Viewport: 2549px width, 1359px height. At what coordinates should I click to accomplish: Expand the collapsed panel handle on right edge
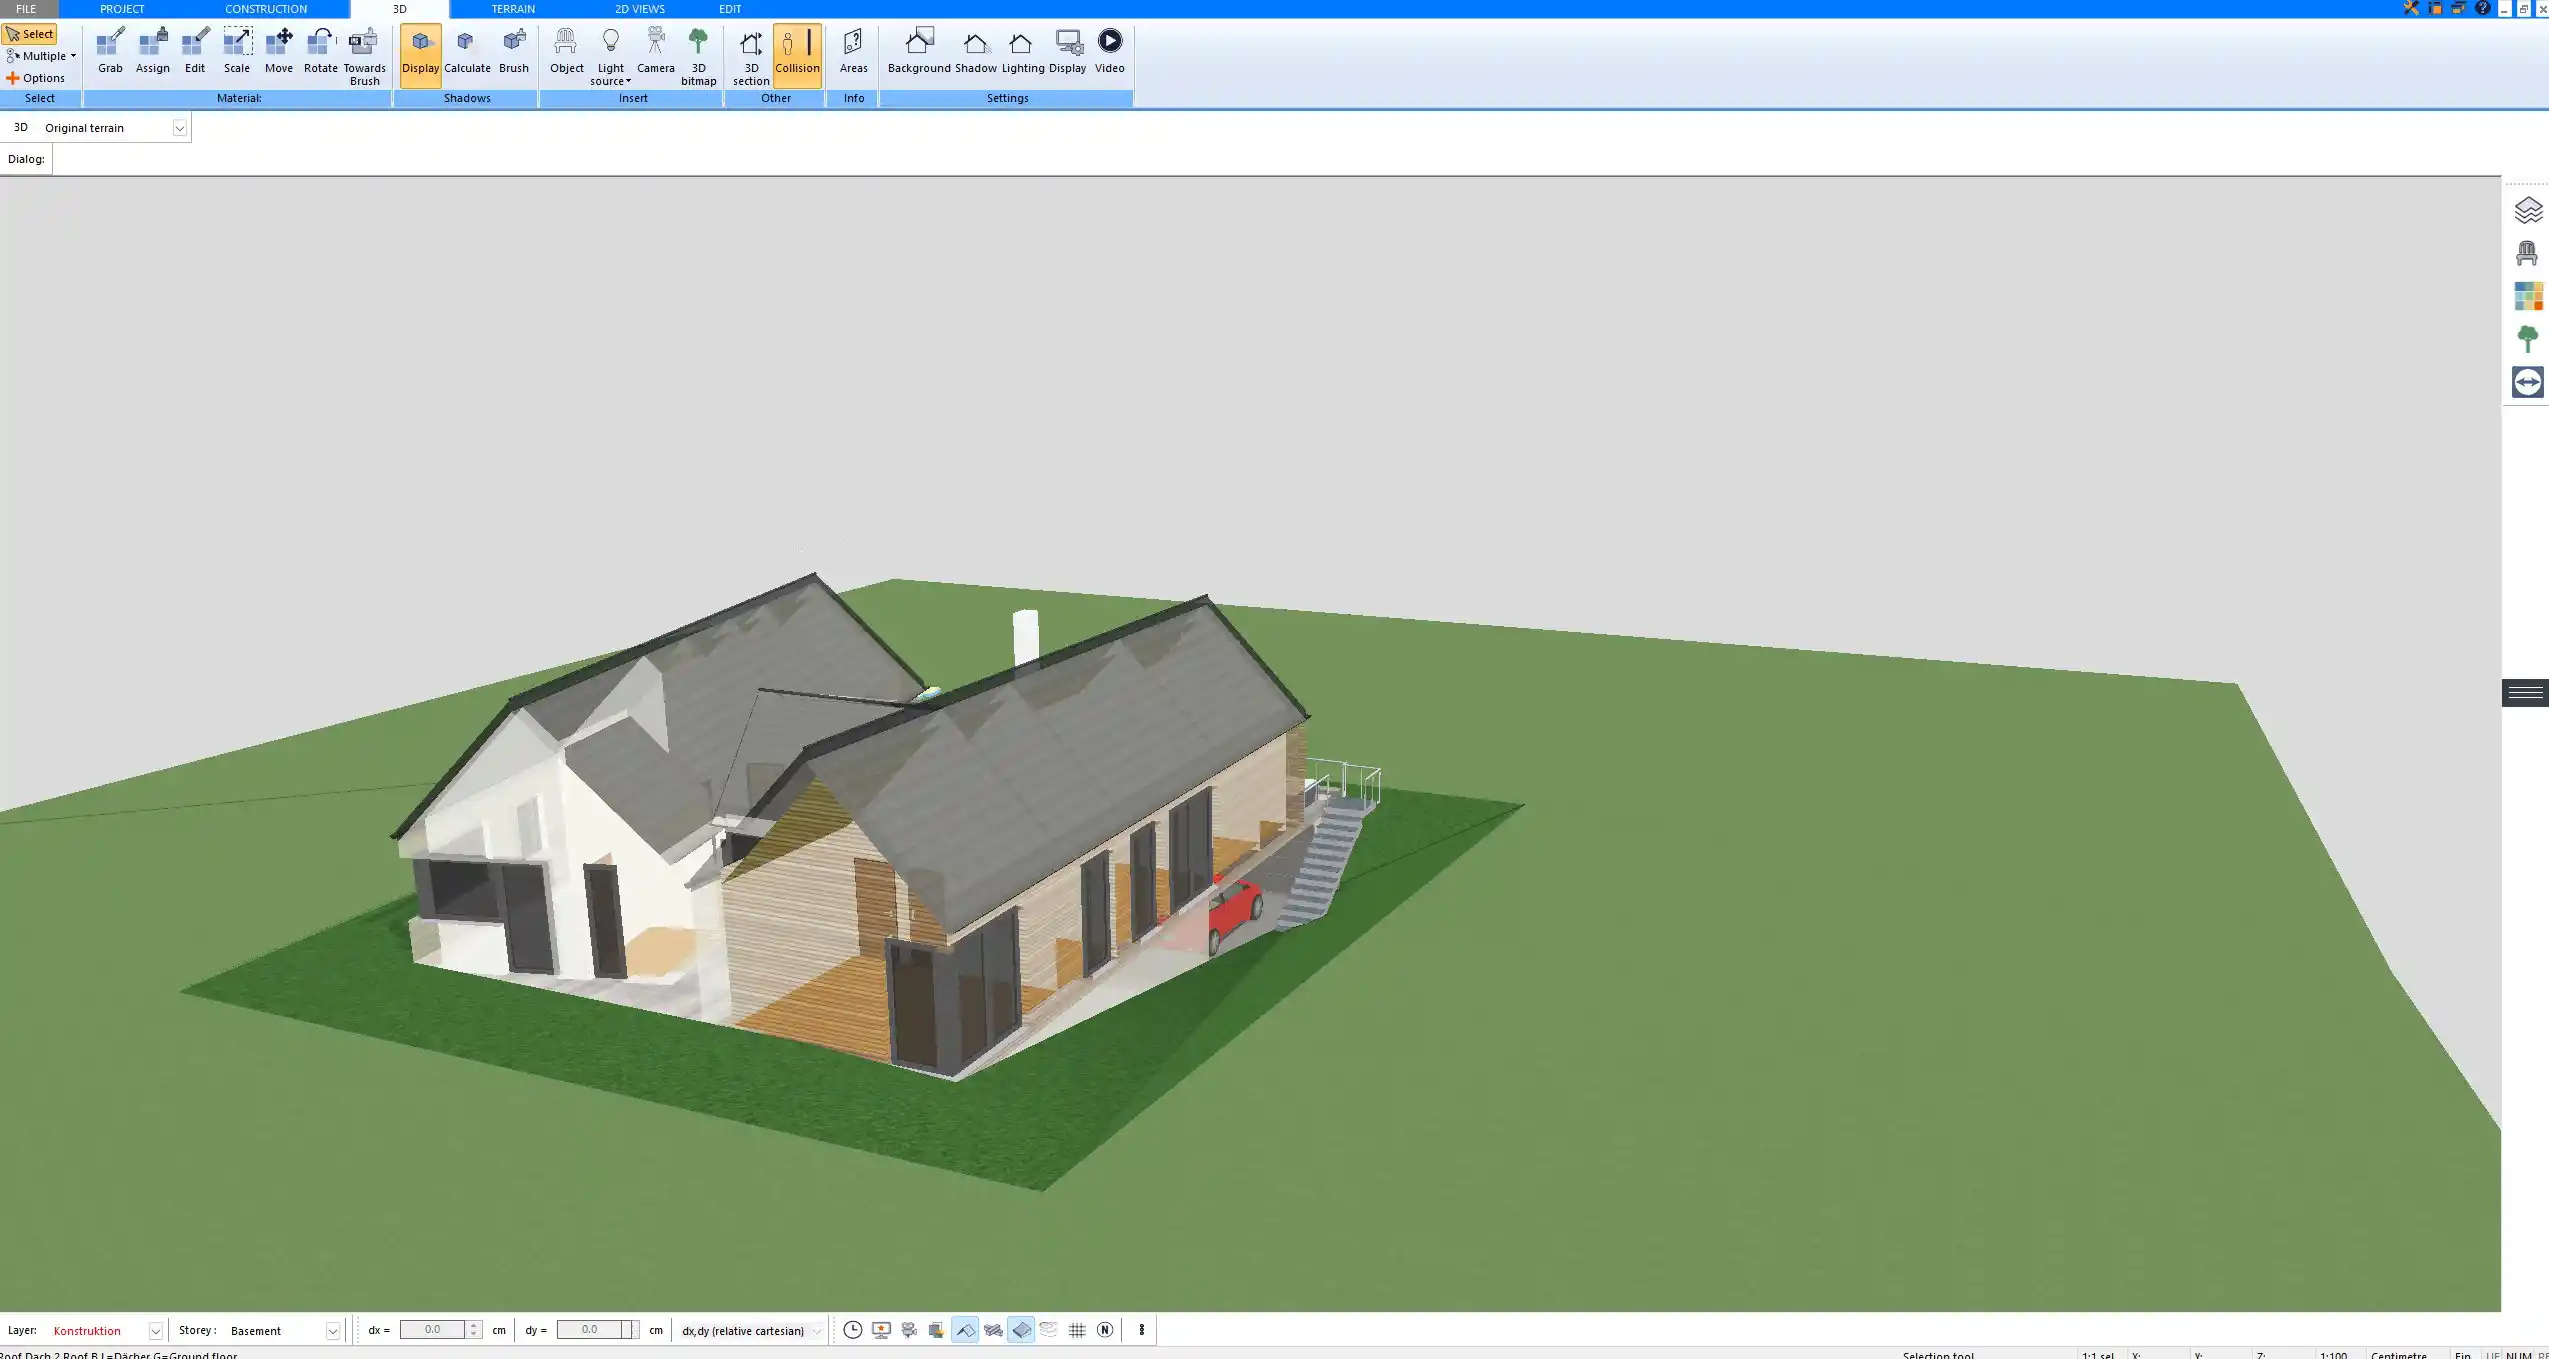click(x=2525, y=692)
